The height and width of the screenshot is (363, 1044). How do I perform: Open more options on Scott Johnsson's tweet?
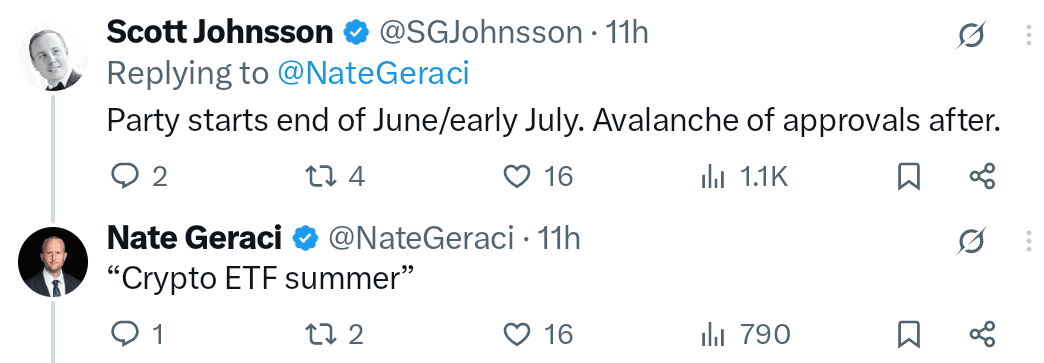[1031, 35]
